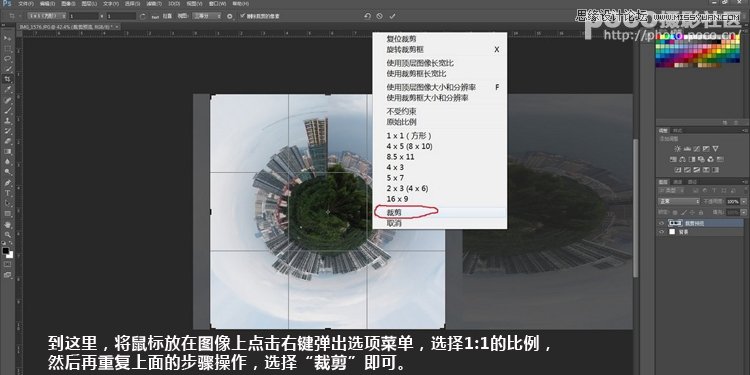This screenshot has width=750, height=375.
Task: Select the Path Selection tool
Action: (x=8, y=203)
